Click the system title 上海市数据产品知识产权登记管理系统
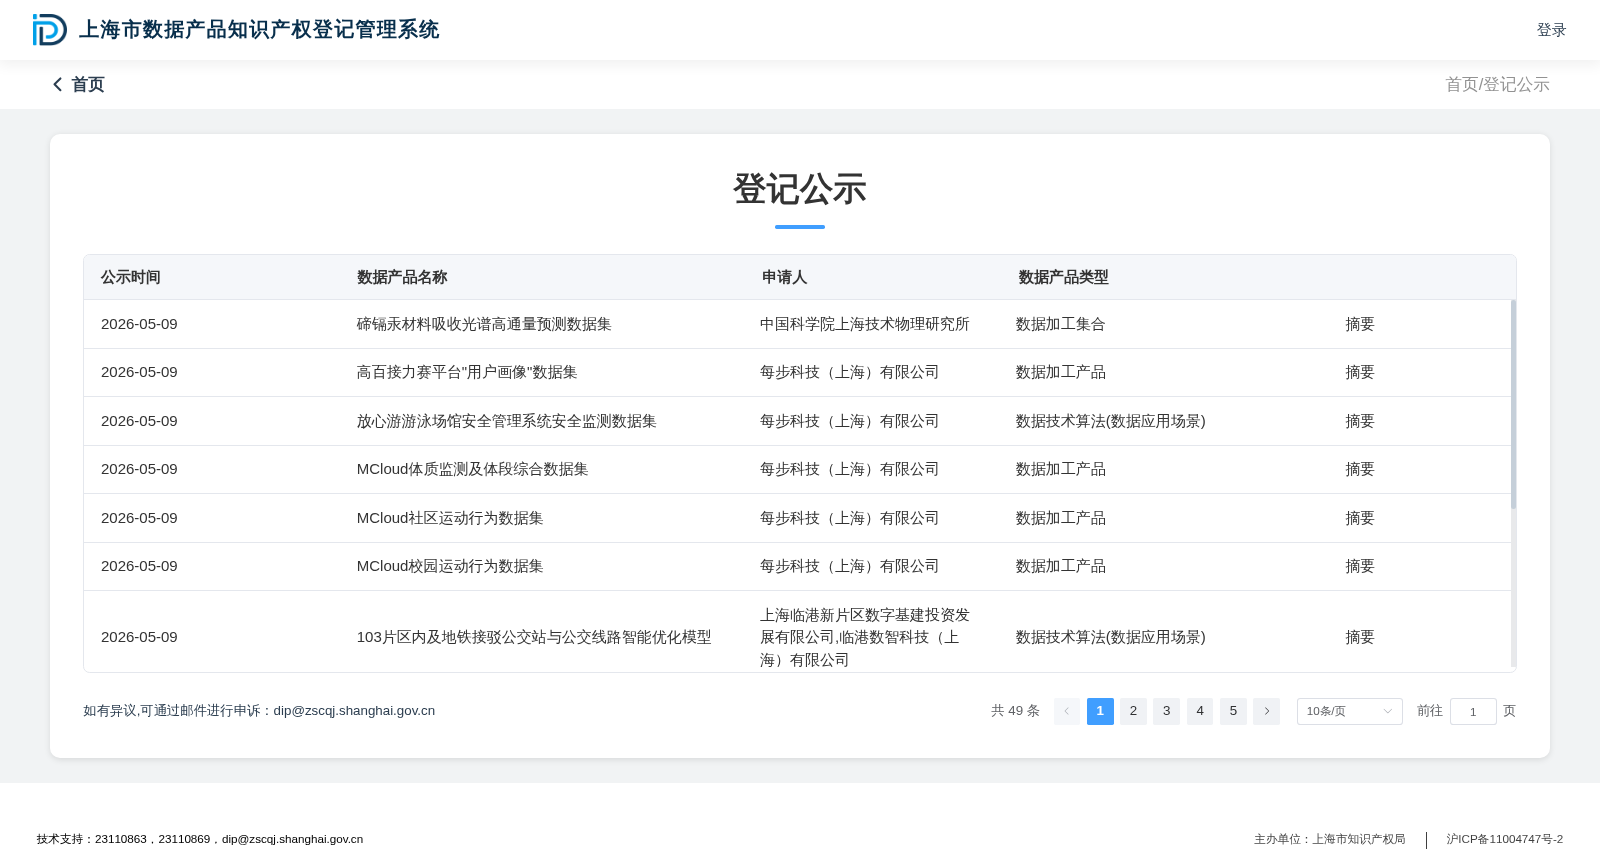The height and width of the screenshot is (861, 1600). pos(259,30)
